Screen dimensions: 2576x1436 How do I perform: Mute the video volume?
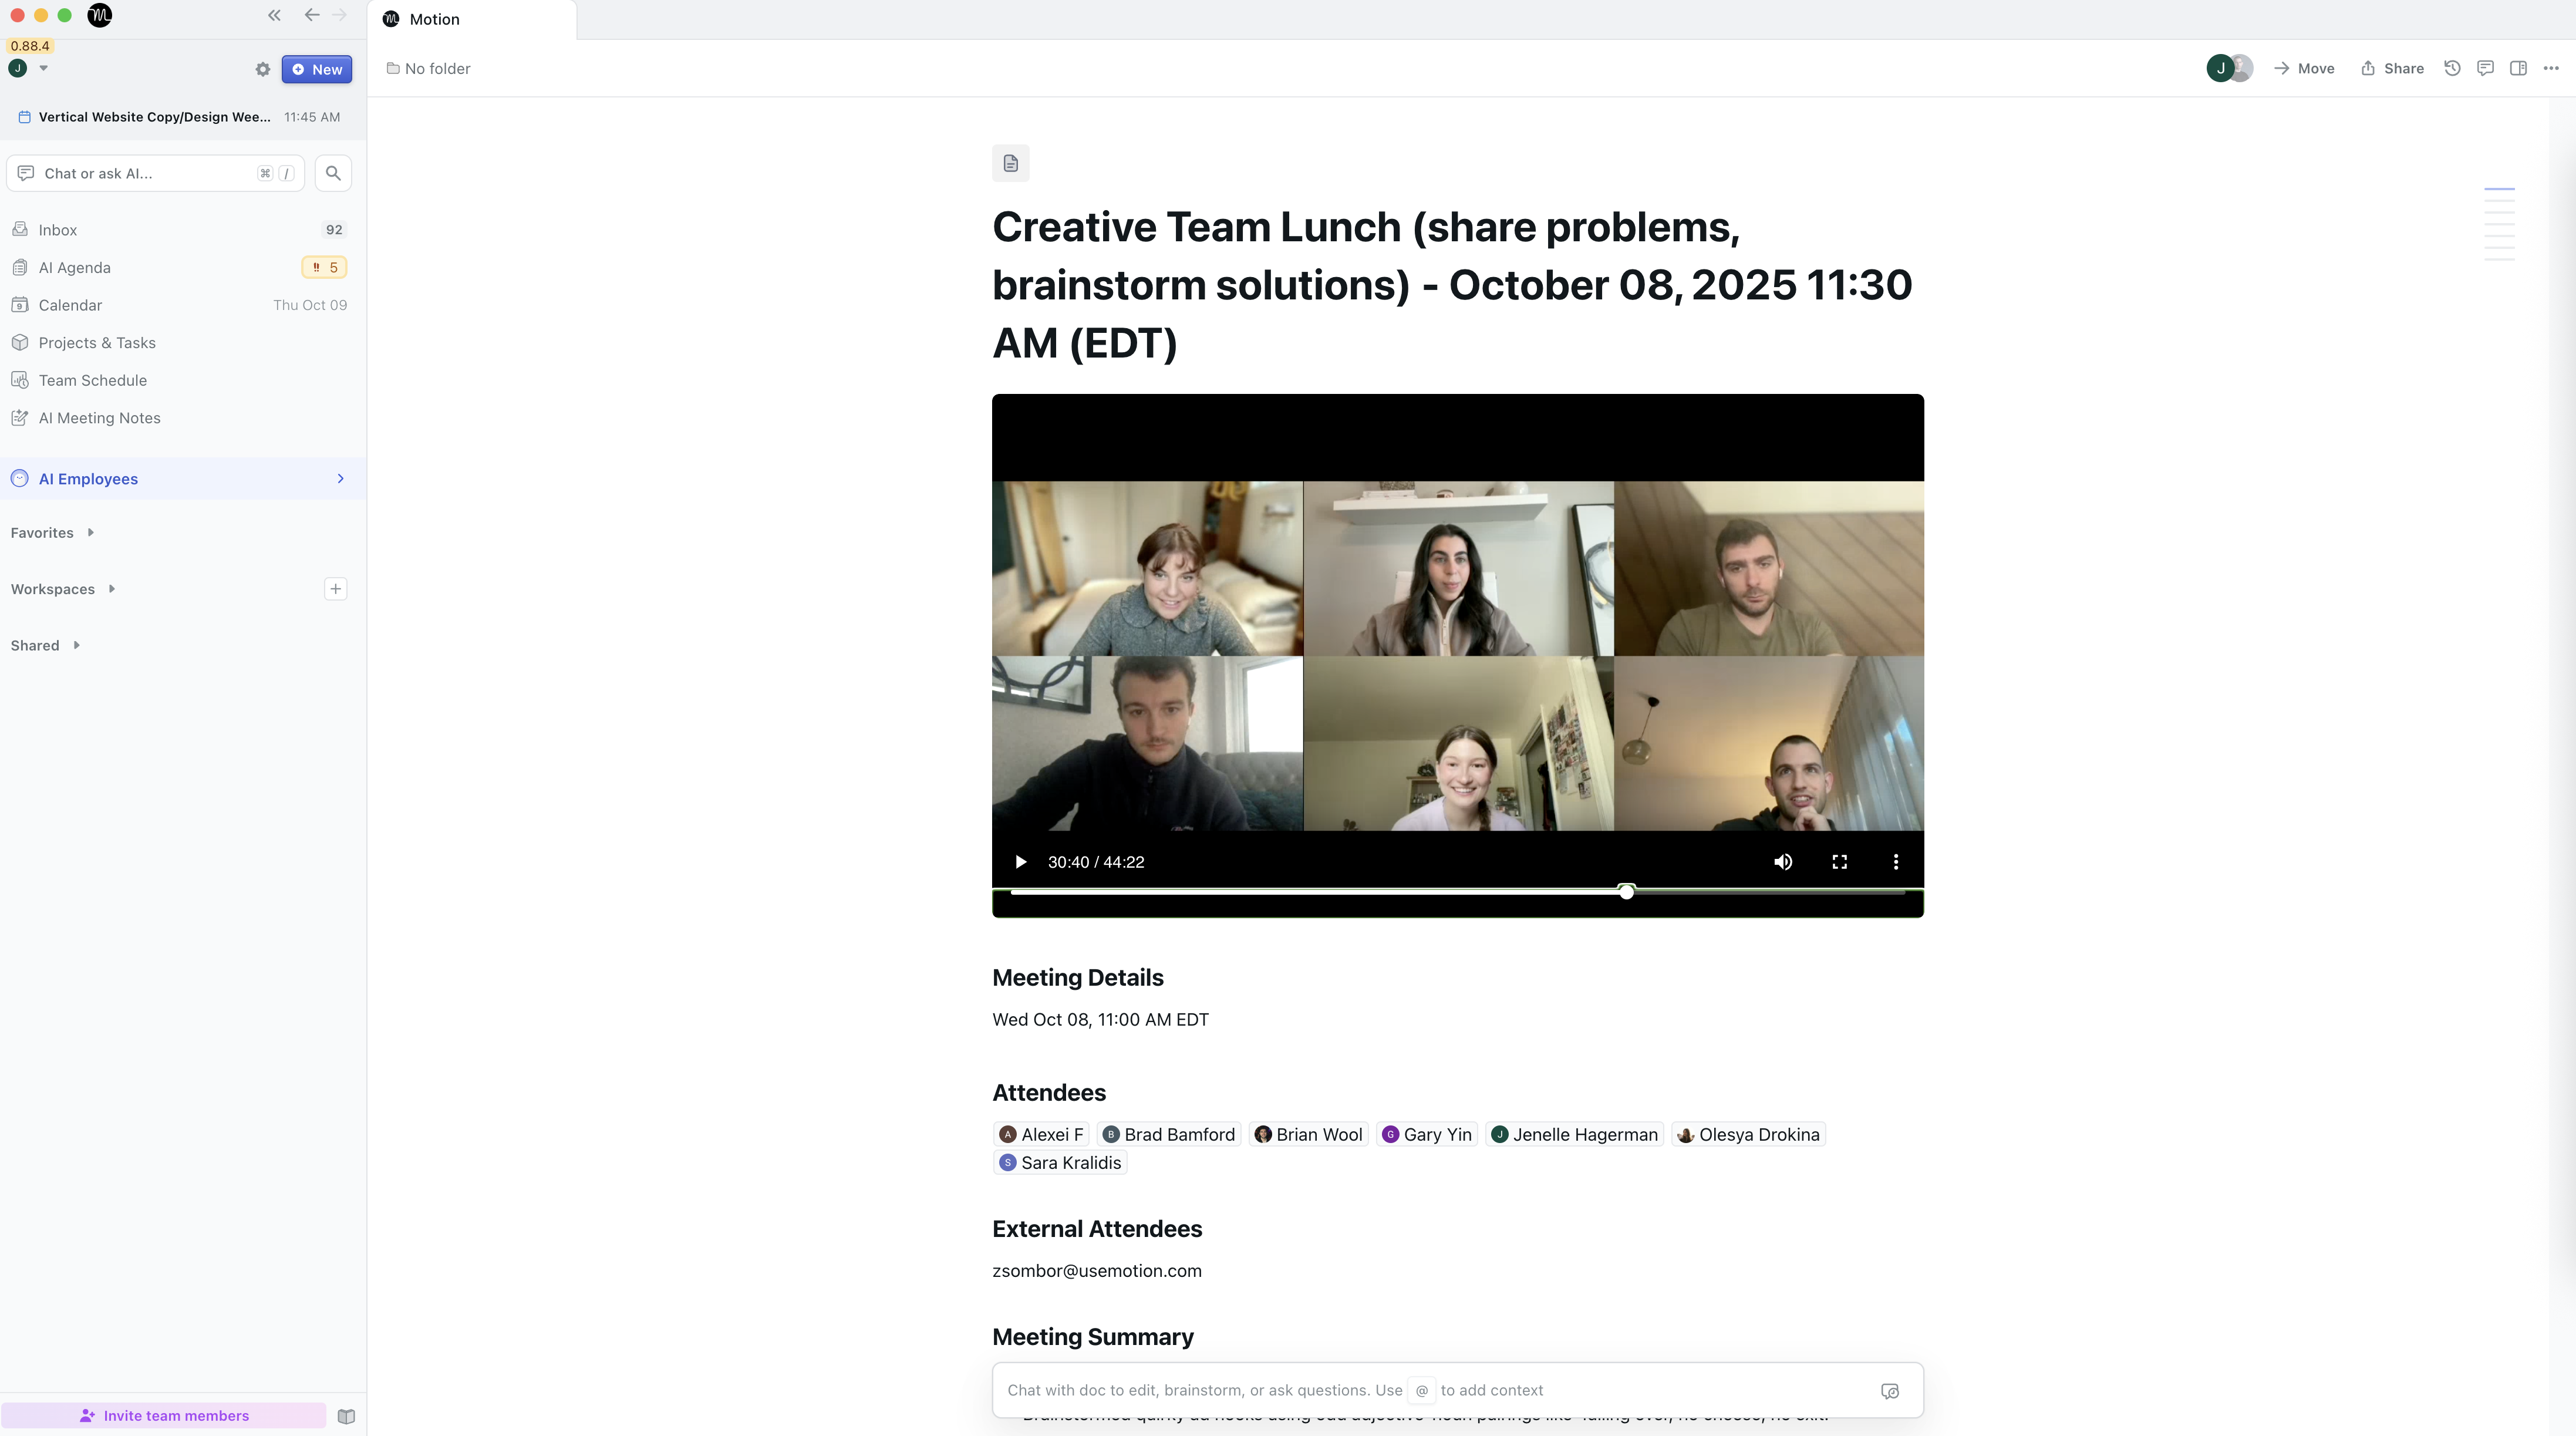coord(1783,862)
